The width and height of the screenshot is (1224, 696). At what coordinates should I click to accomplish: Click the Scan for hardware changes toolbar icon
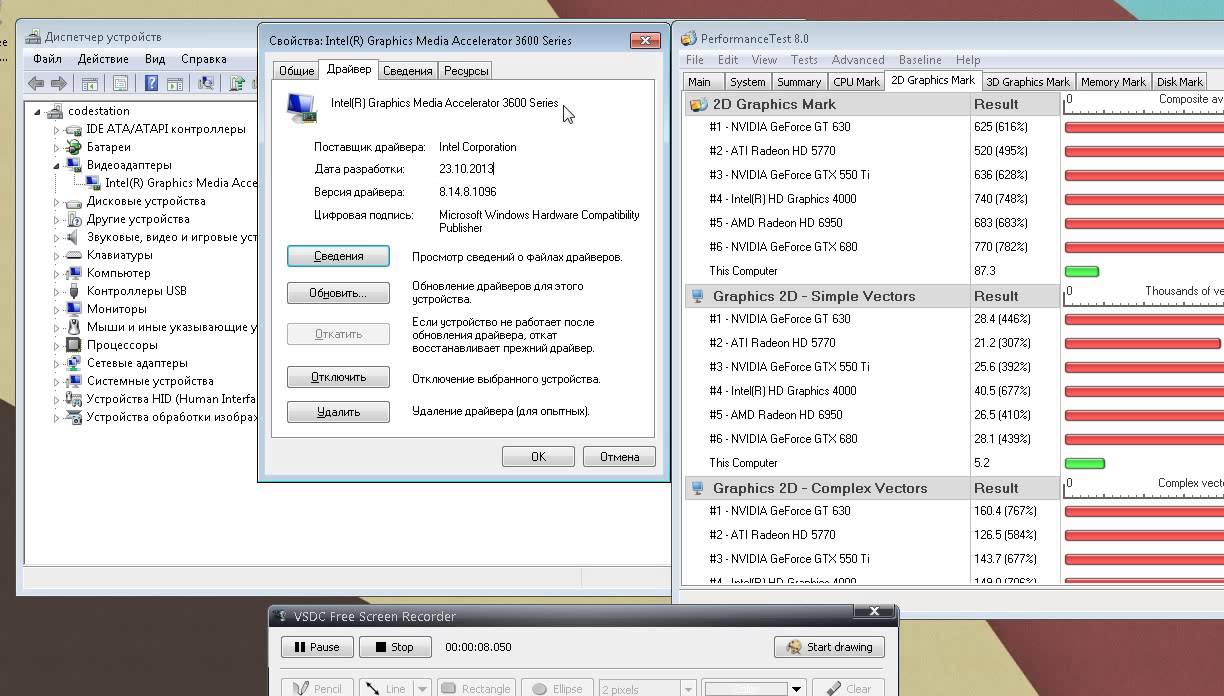pos(206,84)
